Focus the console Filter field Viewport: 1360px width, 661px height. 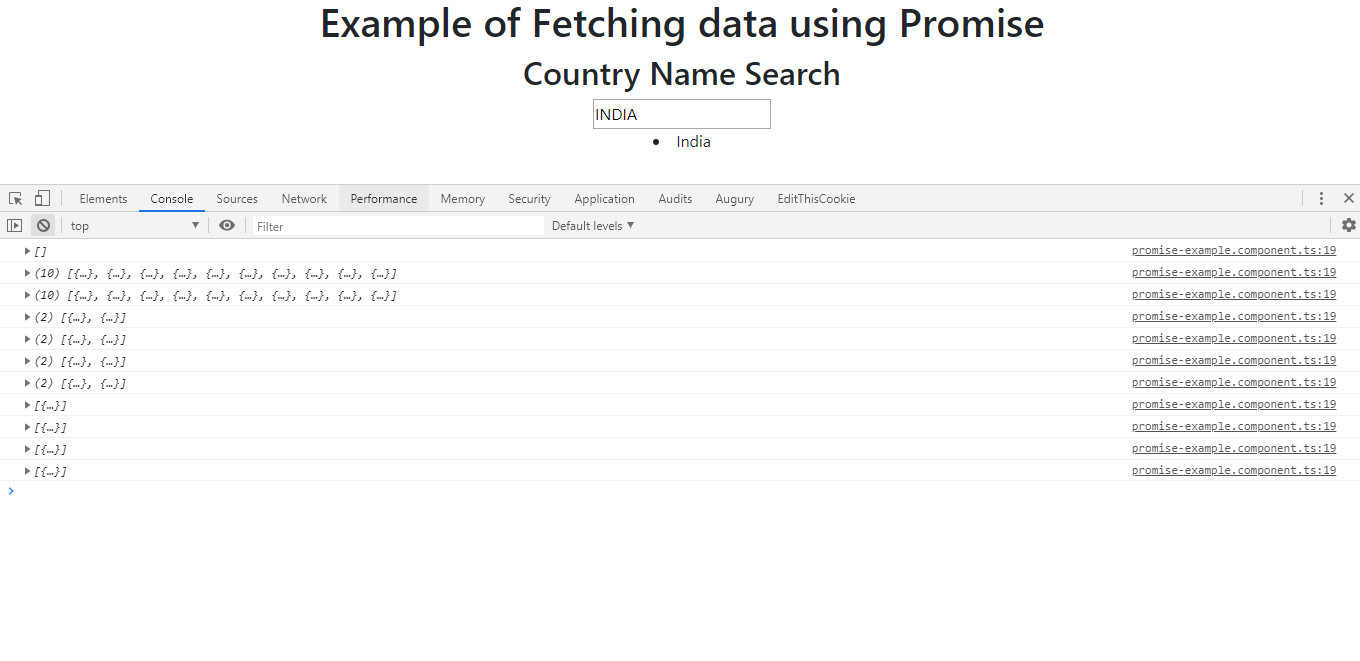398,226
